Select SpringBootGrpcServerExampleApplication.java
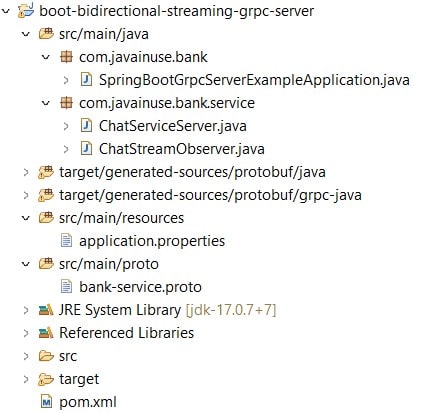Screen dimensions: 422x413 click(254, 80)
